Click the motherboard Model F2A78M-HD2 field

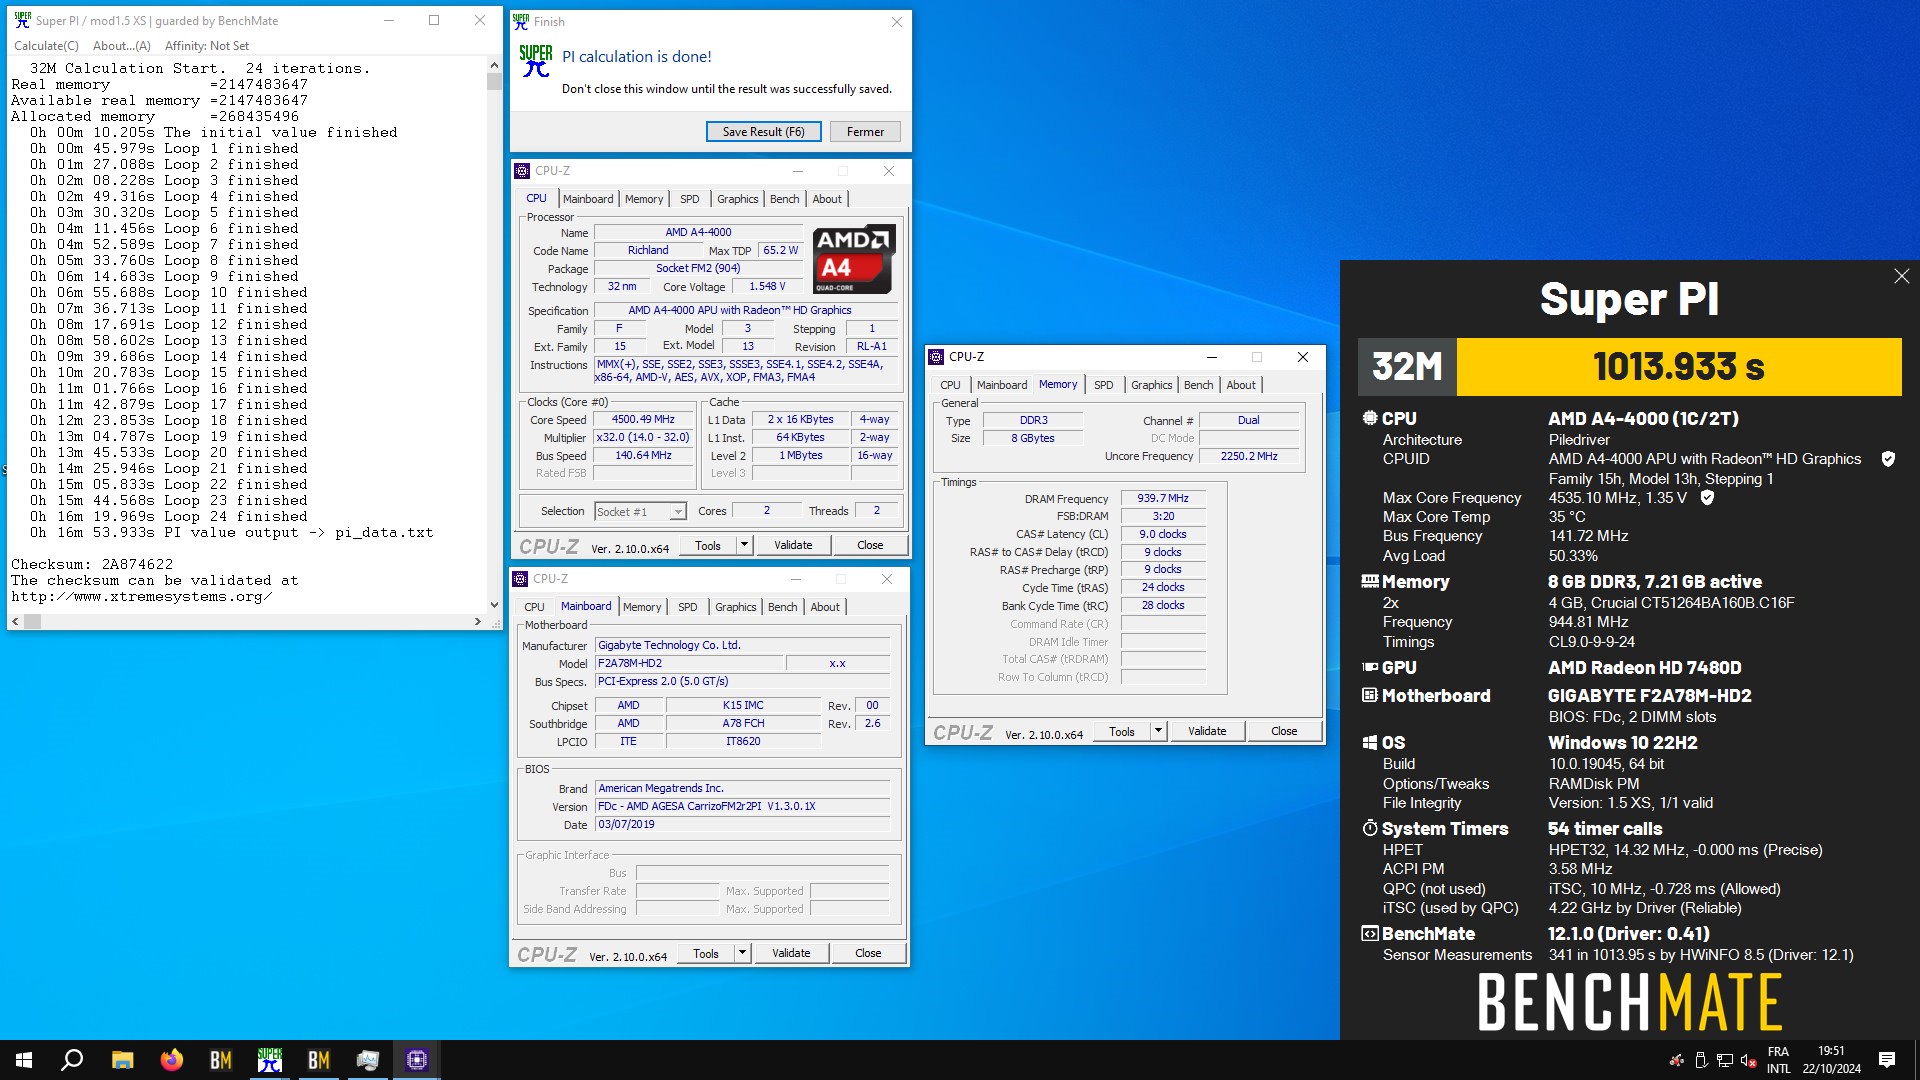point(687,663)
